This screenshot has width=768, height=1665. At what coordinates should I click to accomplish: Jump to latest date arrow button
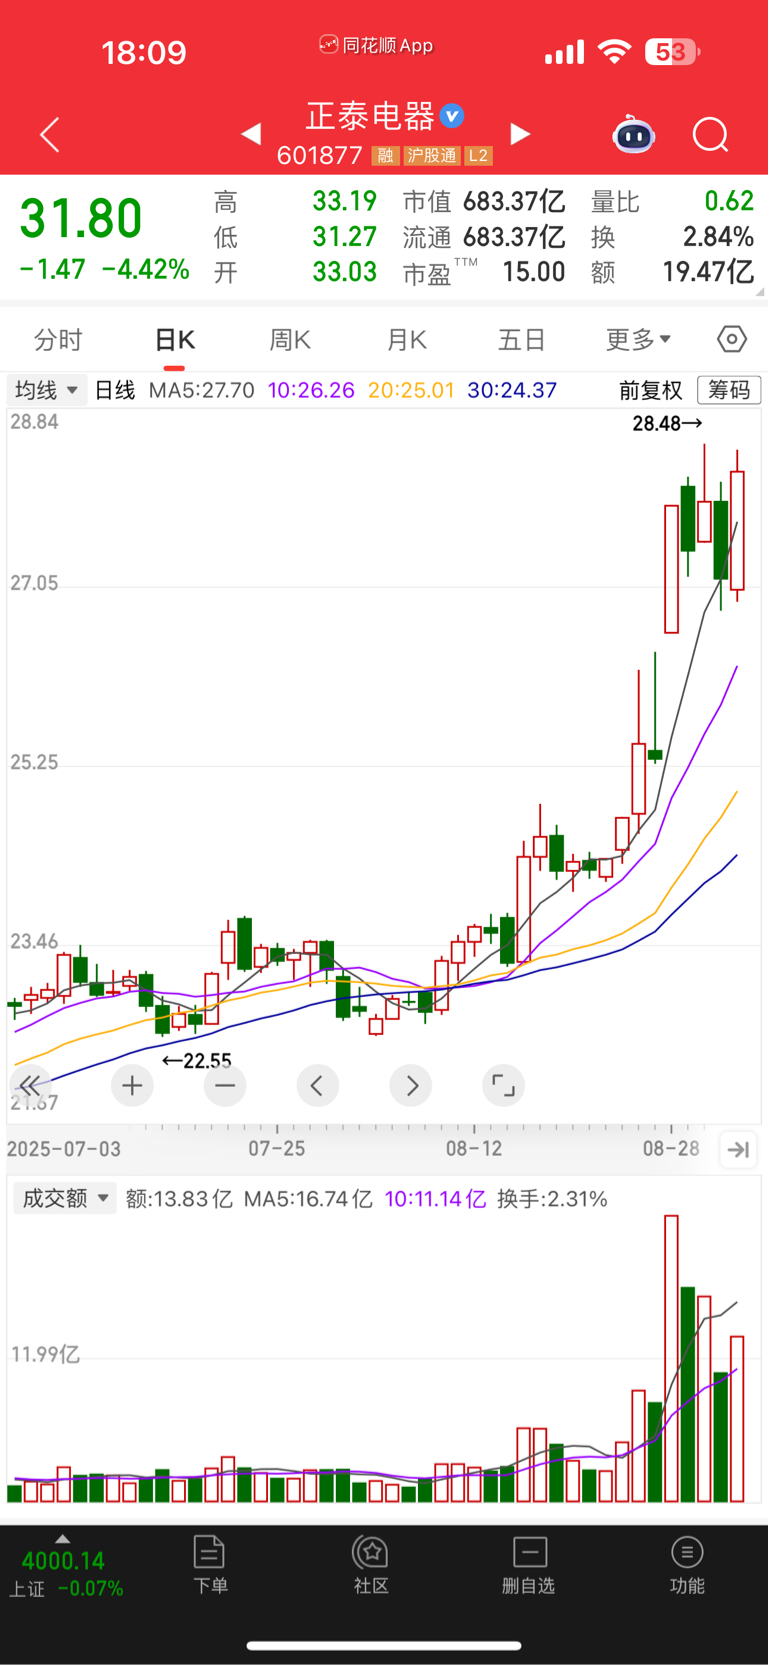point(738,1150)
